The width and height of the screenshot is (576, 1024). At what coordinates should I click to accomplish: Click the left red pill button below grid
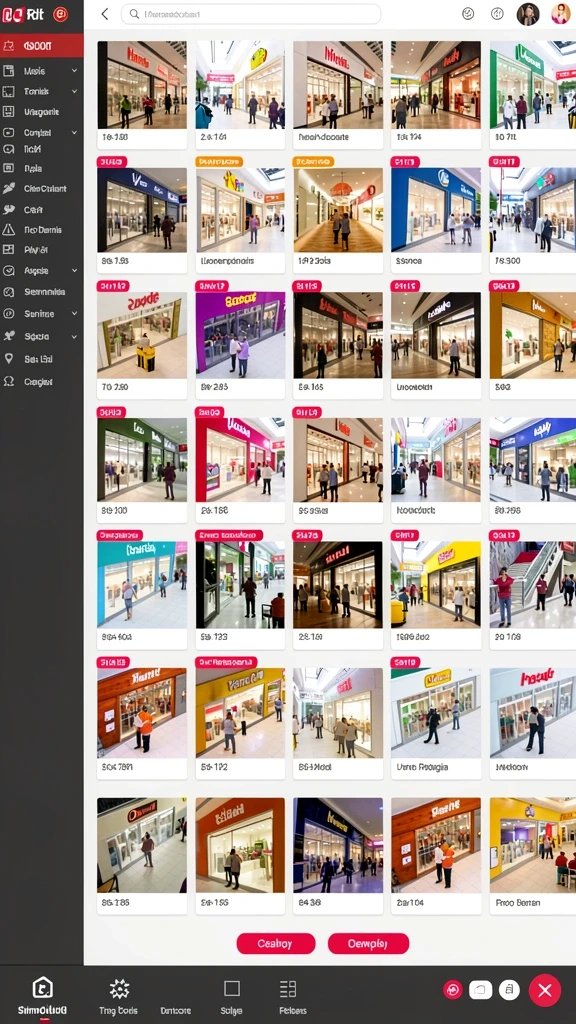(x=276, y=944)
